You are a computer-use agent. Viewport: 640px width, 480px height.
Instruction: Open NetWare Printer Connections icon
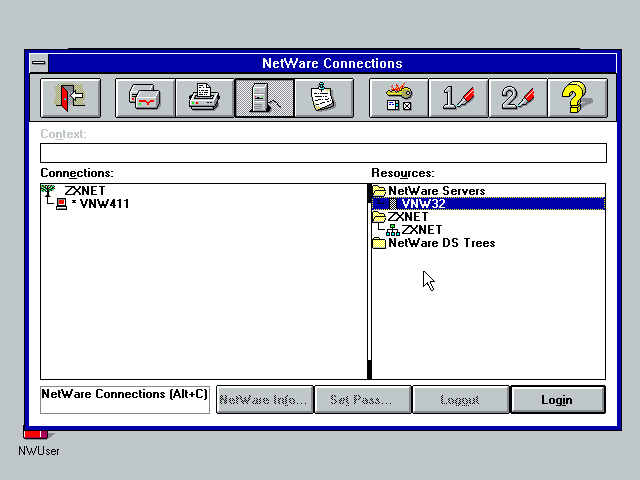click(x=204, y=98)
